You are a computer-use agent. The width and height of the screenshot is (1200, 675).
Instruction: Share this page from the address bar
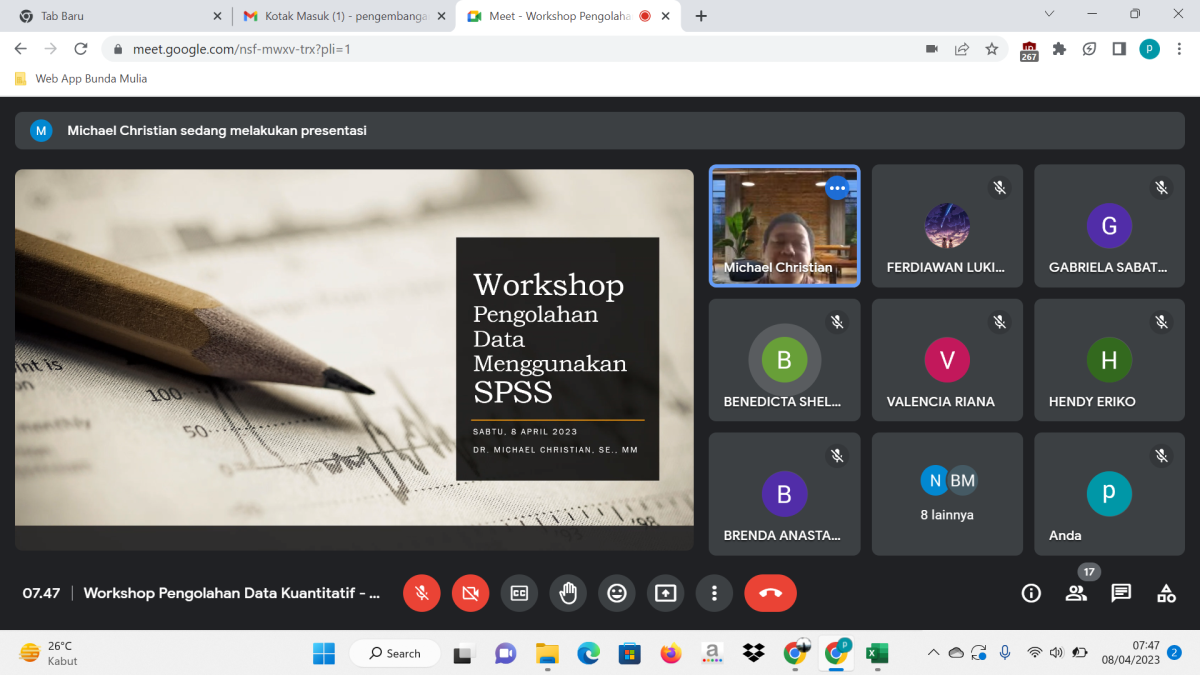[962, 49]
